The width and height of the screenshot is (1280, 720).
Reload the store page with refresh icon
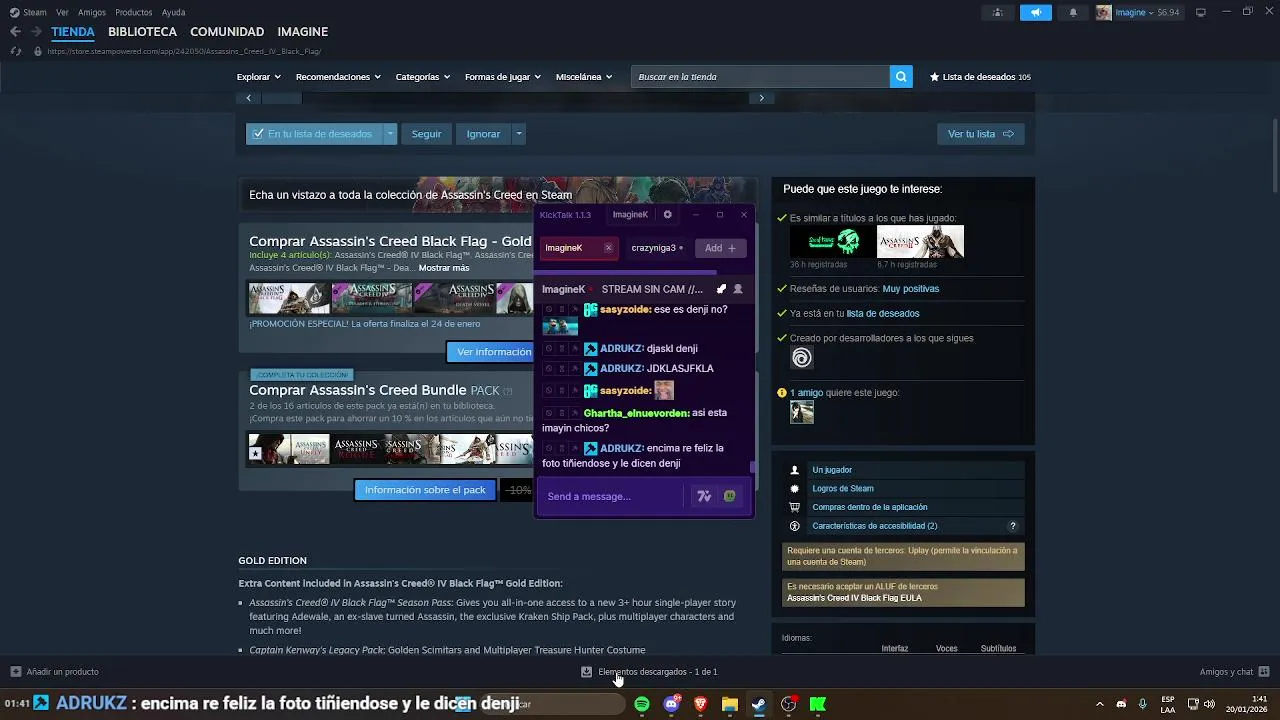point(15,51)
